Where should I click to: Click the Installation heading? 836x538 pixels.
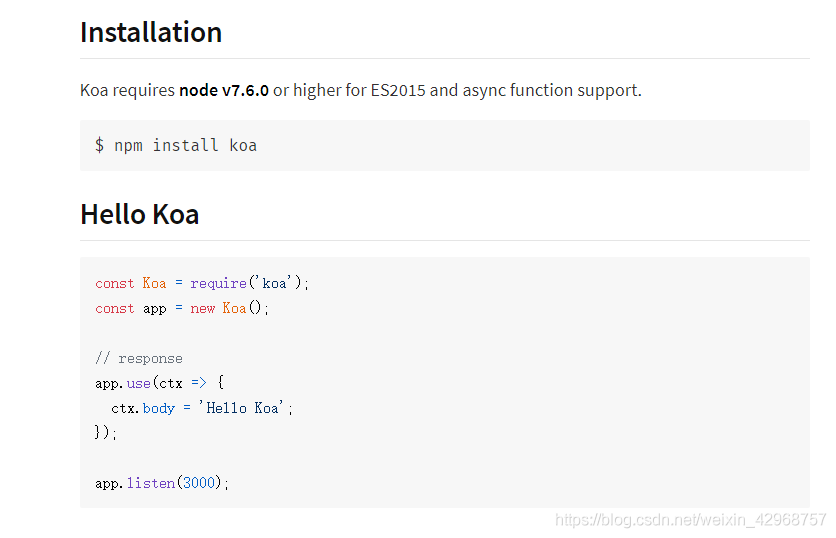tap(151, 33)
